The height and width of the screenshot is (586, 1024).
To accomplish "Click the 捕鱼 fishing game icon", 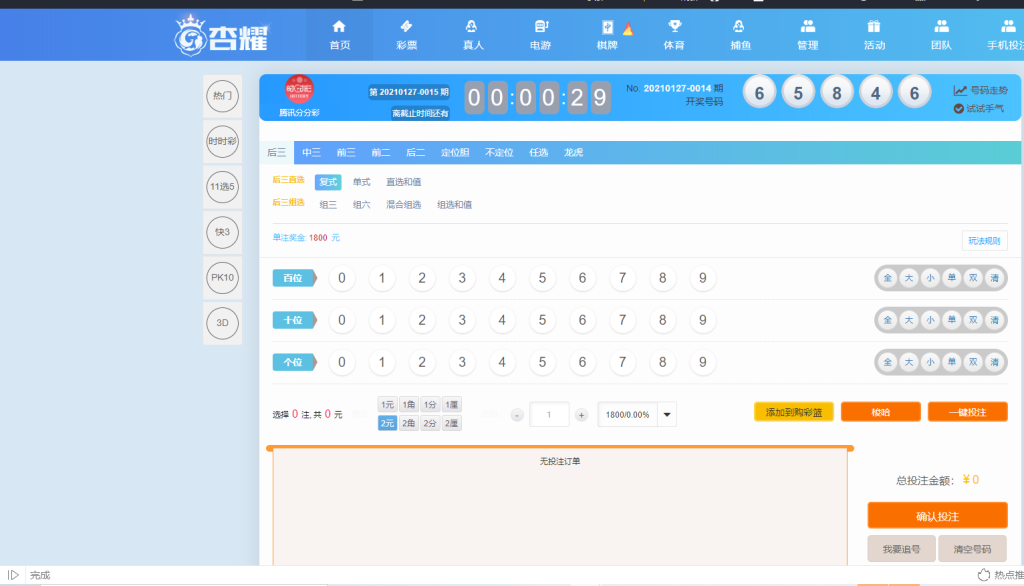I will click(740, 33).
